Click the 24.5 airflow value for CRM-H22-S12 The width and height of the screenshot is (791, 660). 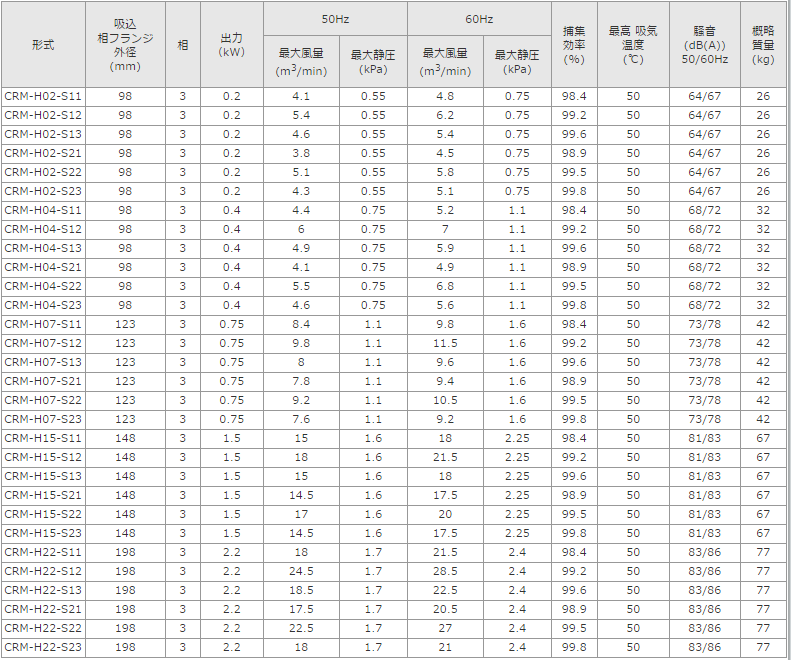pos(301,571)
